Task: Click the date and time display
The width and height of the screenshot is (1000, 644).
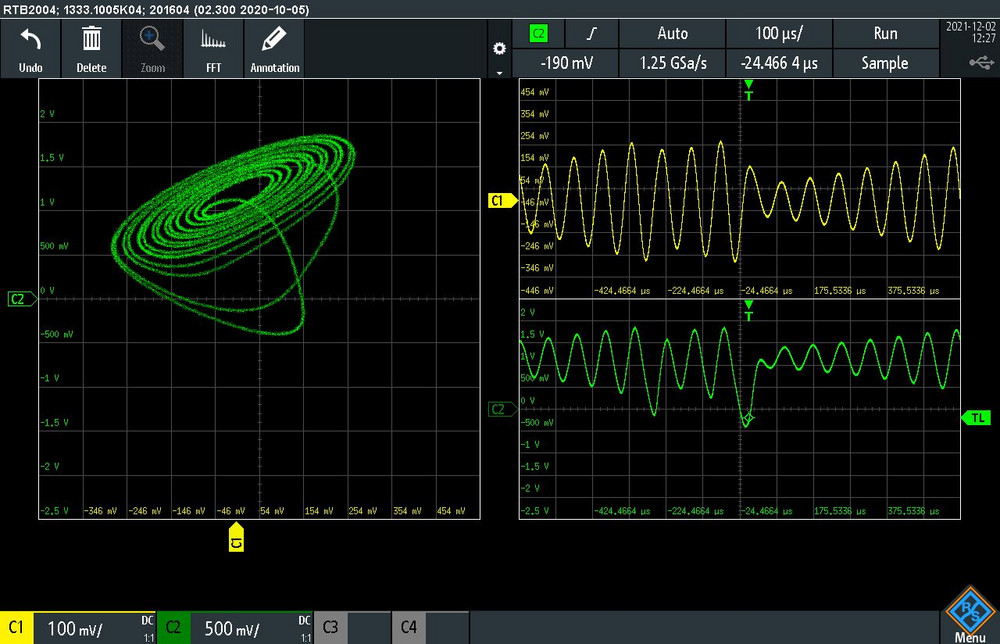Action: tap(971, 33)
